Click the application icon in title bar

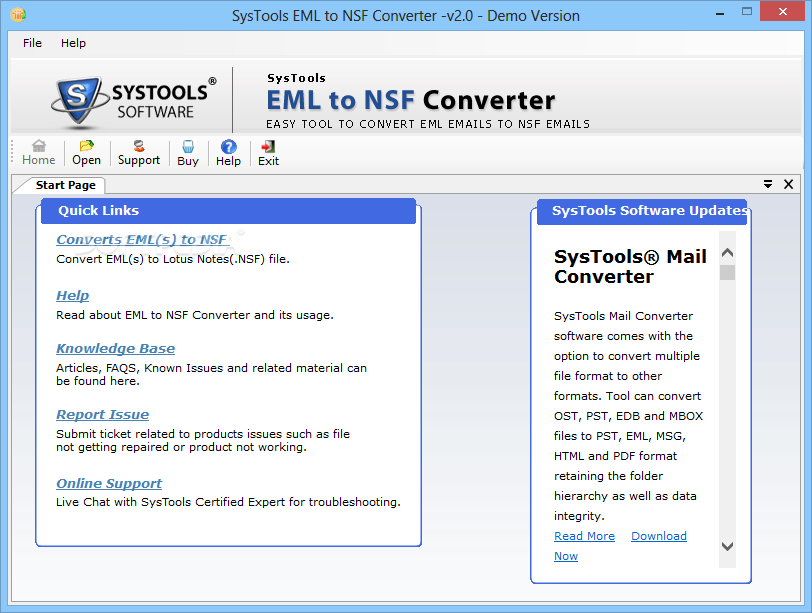pyautogui.click(x=18, y=14)
